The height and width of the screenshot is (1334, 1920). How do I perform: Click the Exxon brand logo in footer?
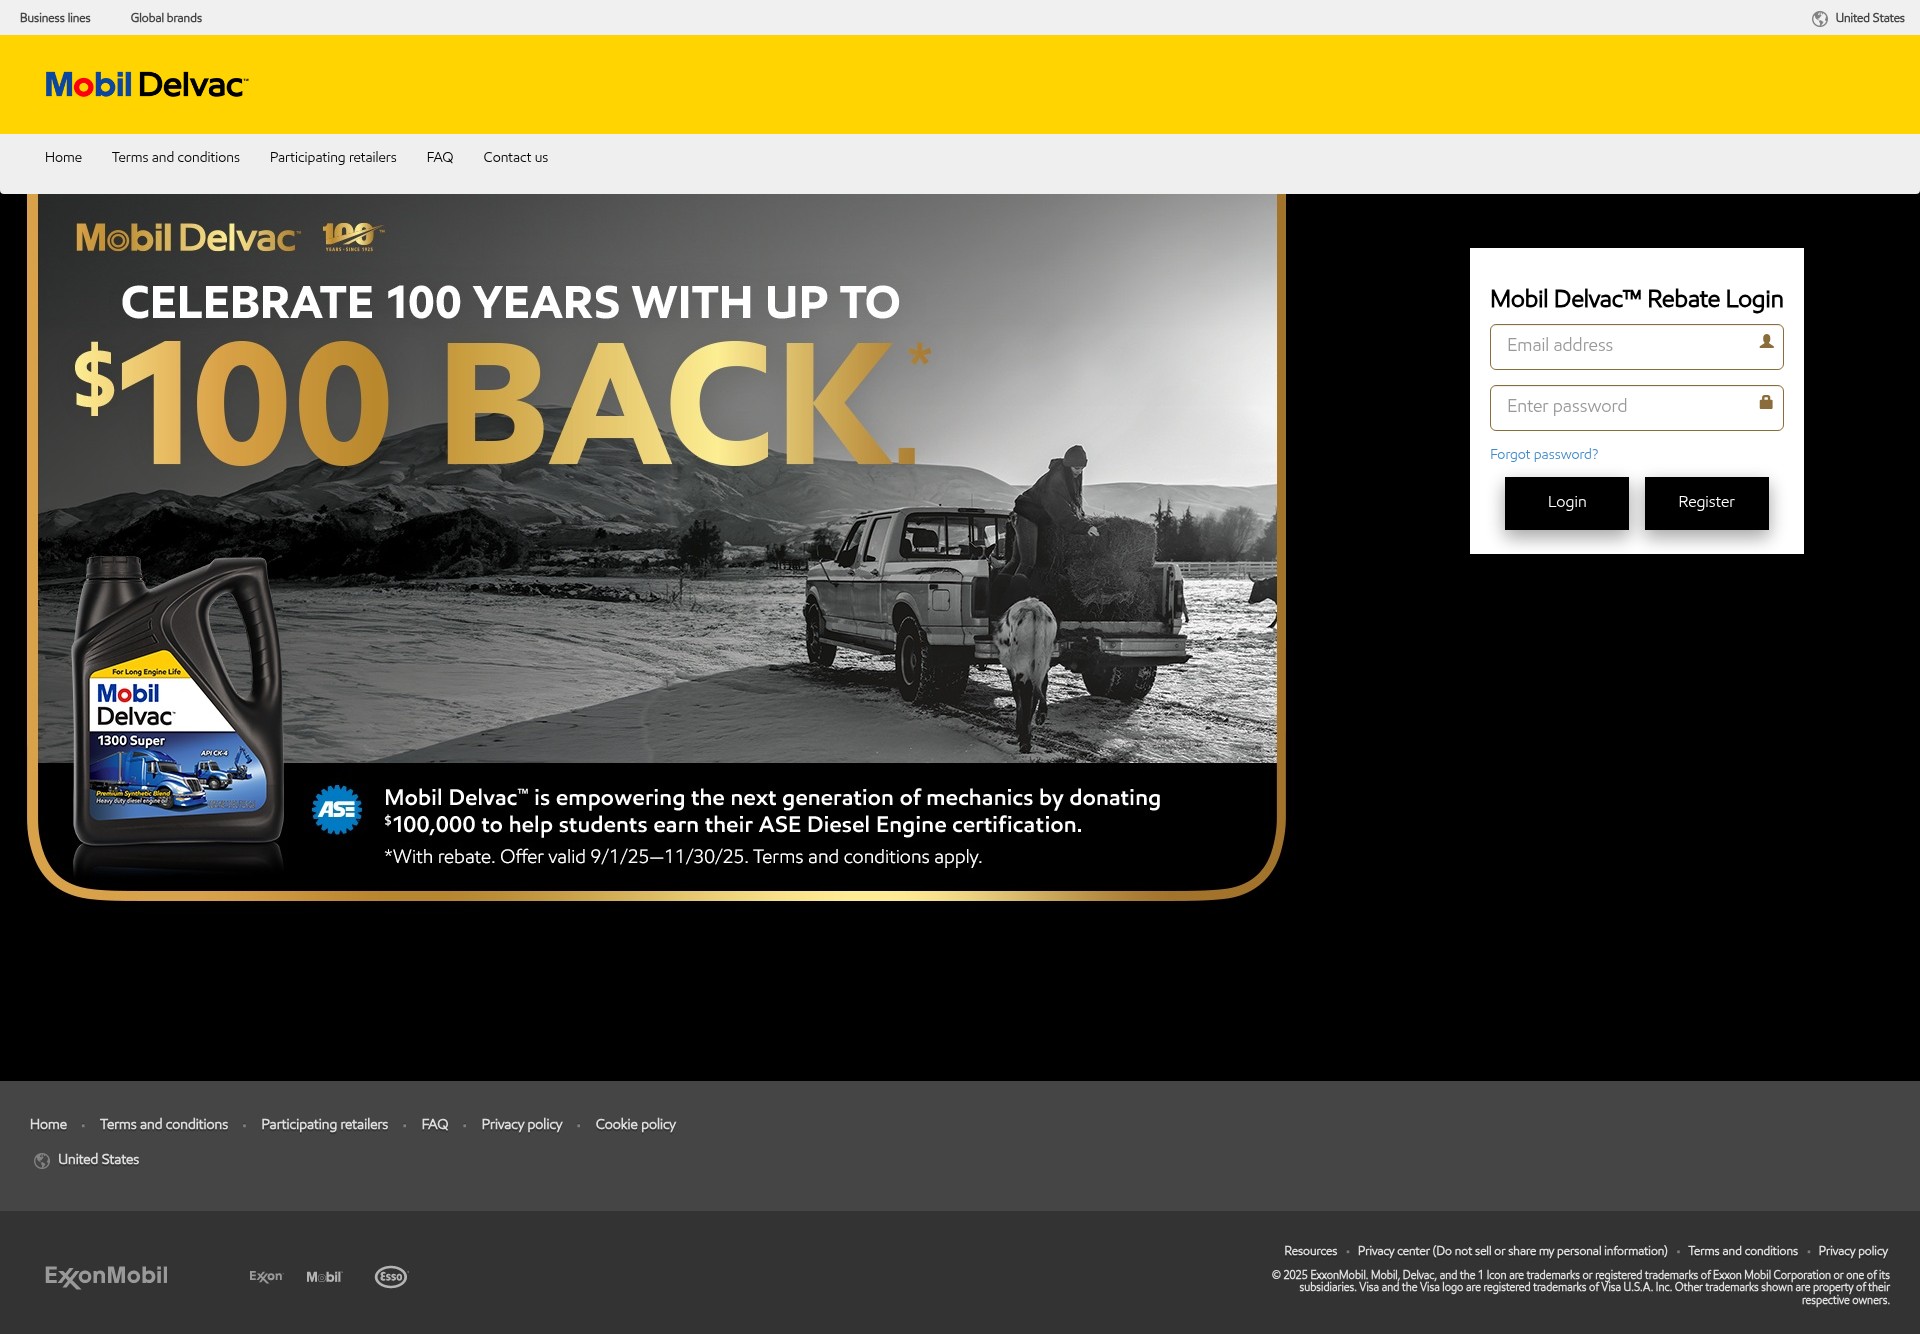coord(266,1277)
